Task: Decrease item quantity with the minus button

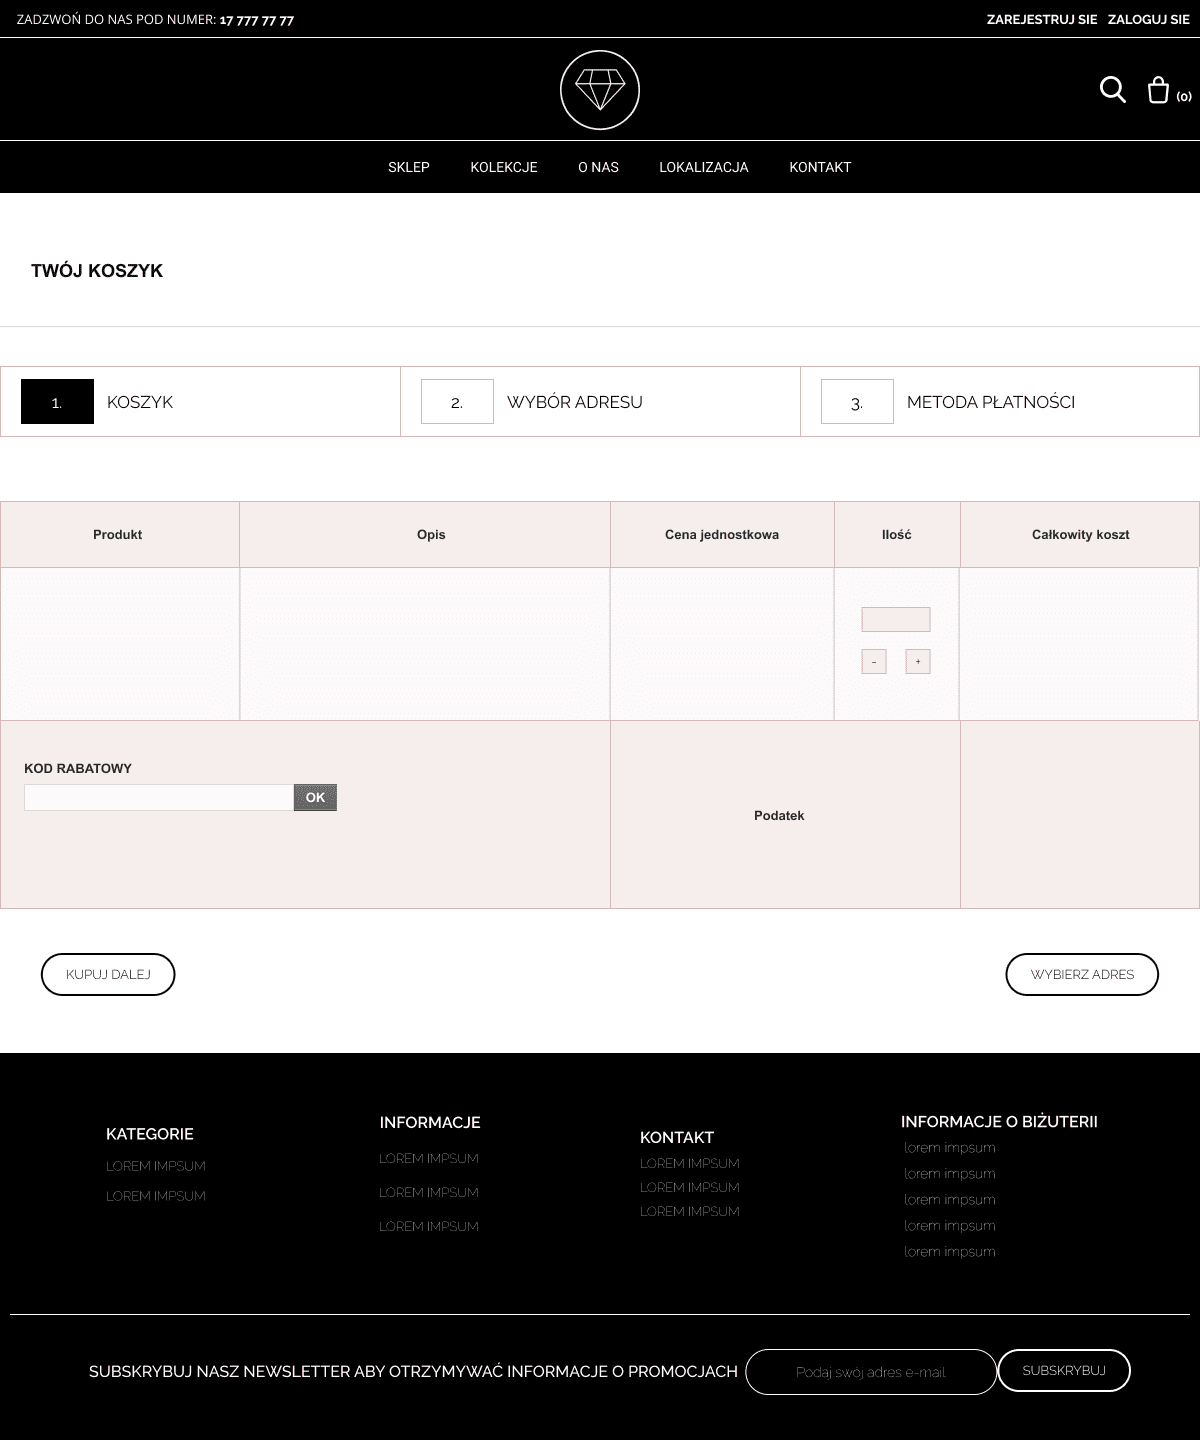Action: 874,661
